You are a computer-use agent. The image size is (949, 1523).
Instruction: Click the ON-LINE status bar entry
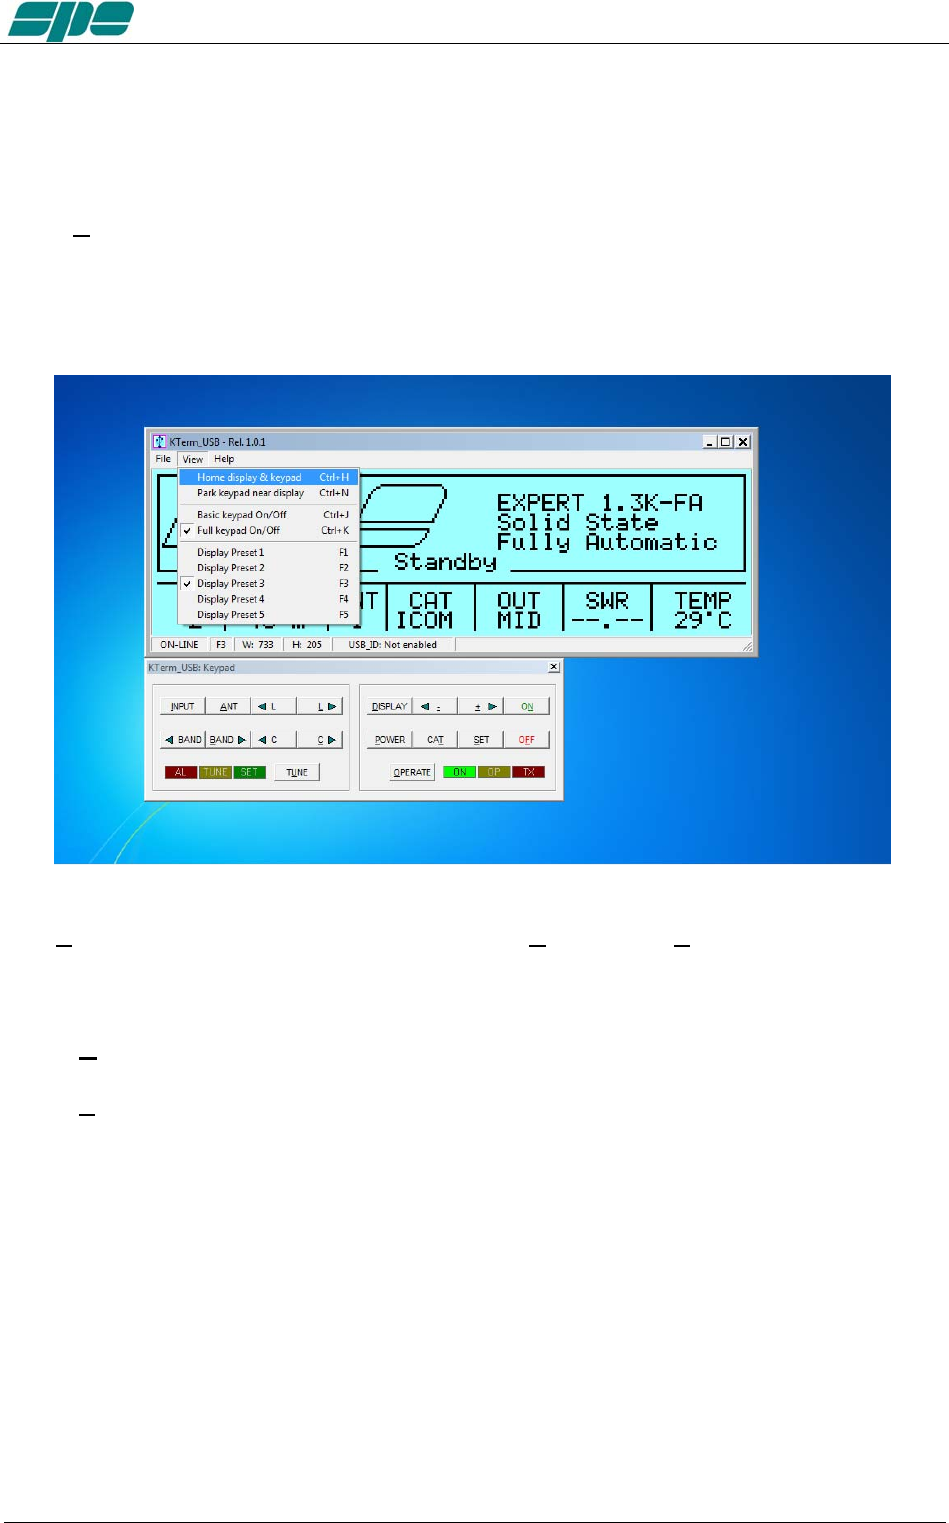pos(179,645)
